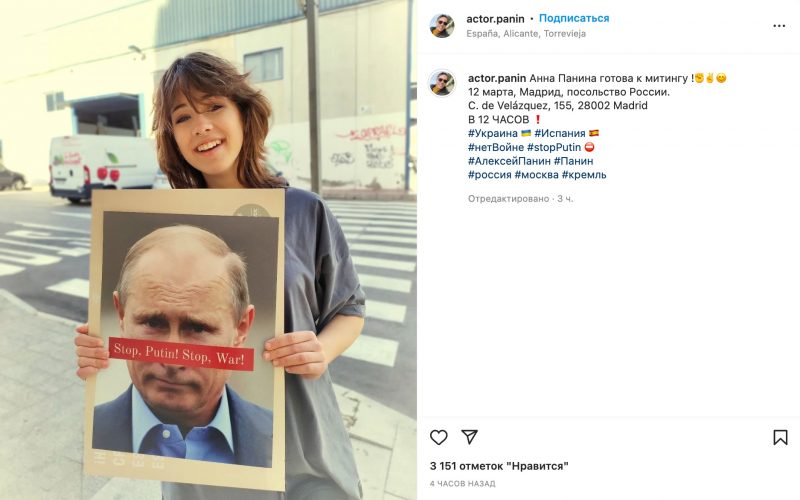This screenshot has width=800, height=500.
Task: Open the #Испания hashtag
Action: pyautogui.click(x=560, y=133)
